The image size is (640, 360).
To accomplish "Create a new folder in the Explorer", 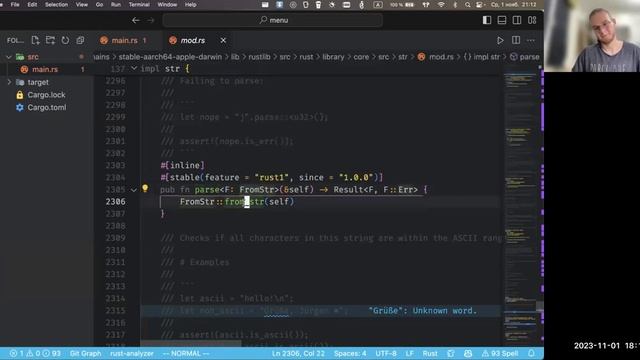I will coord(50,40).
